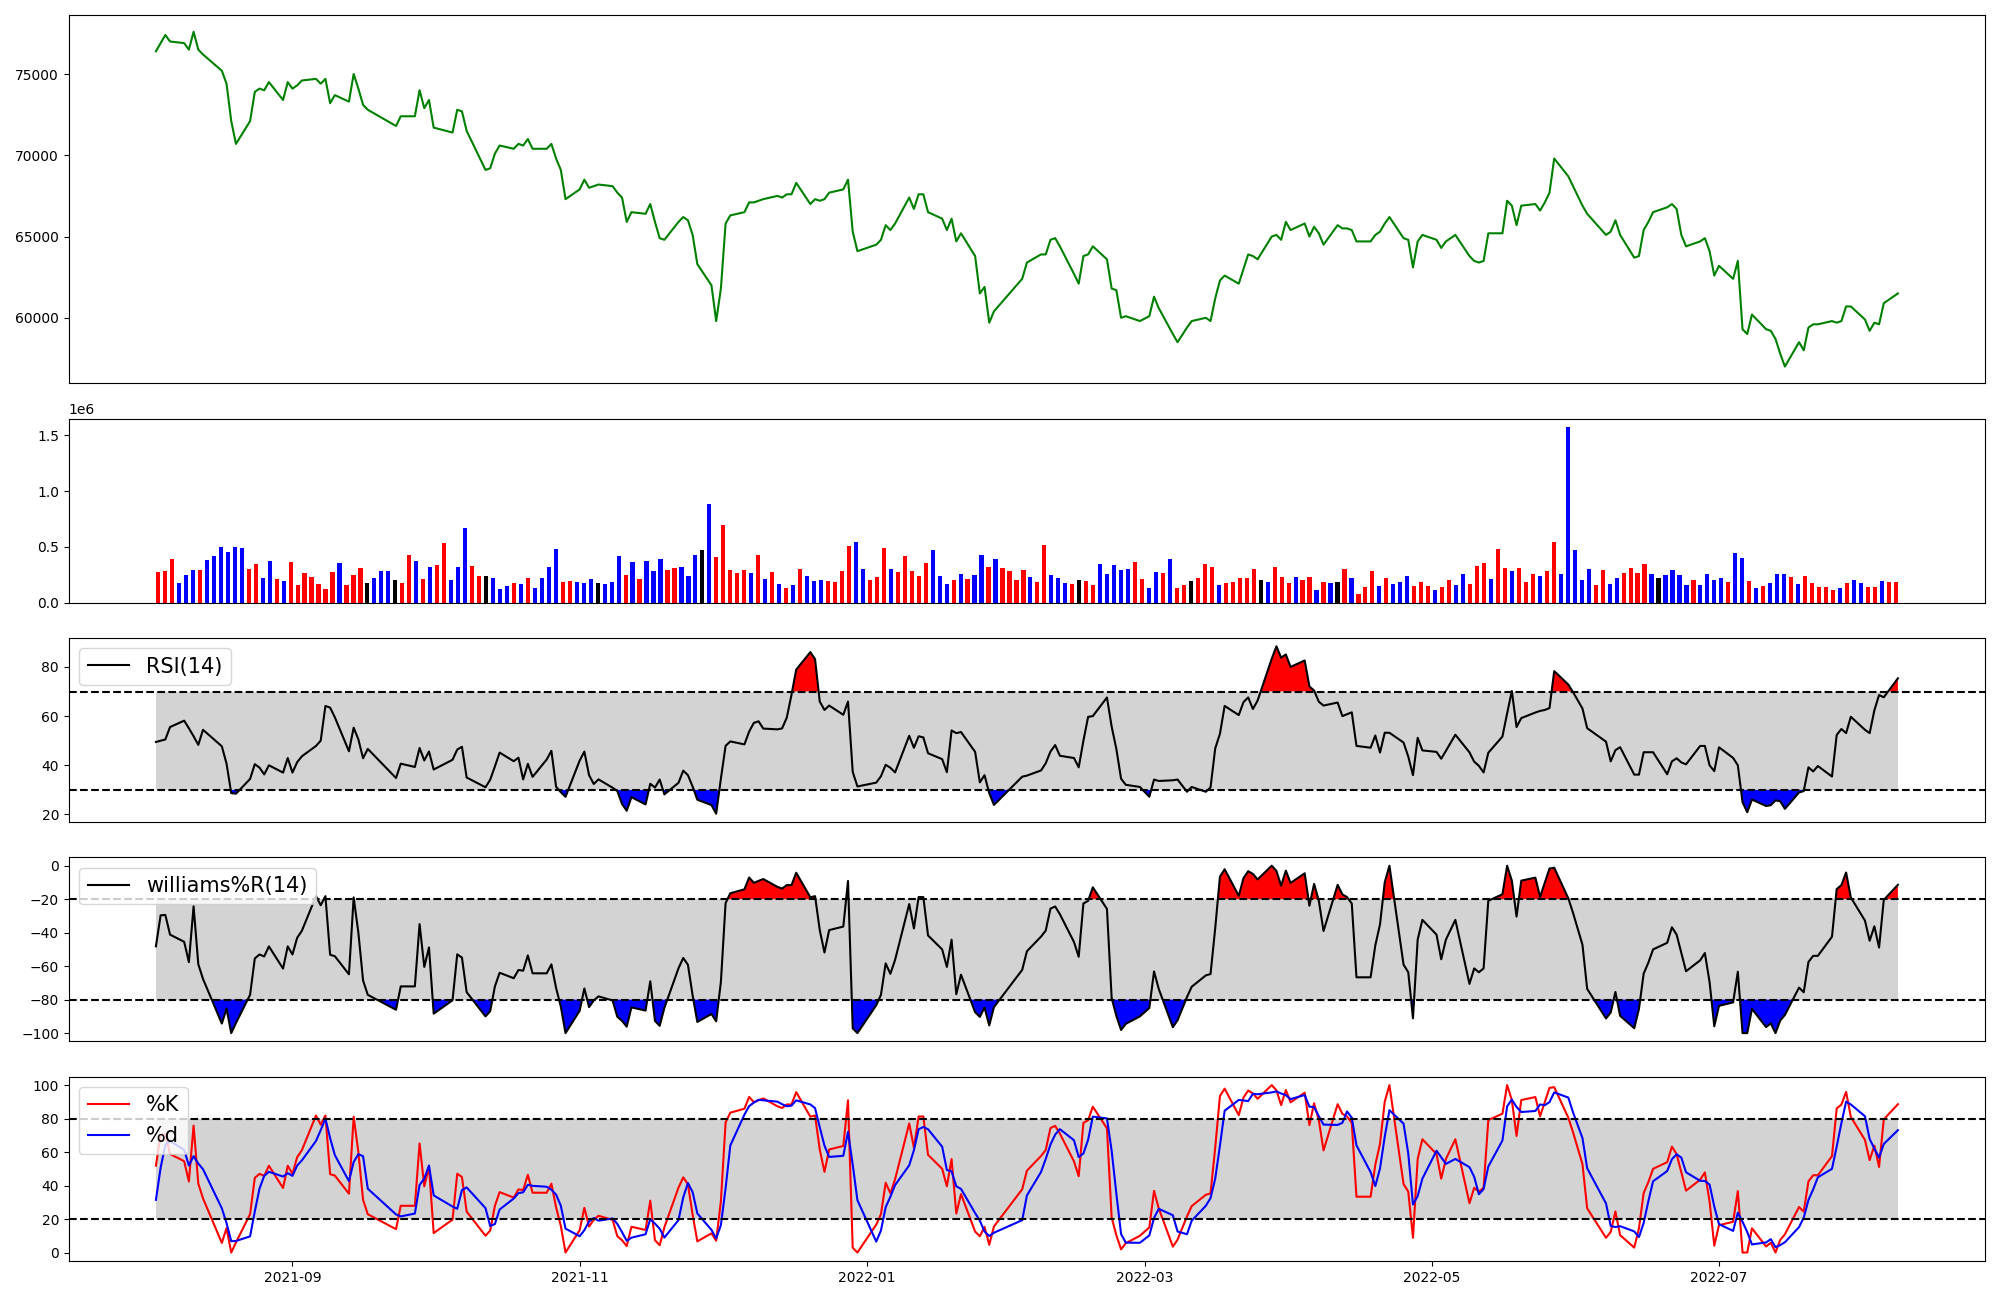Click the red %K legend line swatch
Image resolution: width=2000 pixels, height=1300 pixels.
(110, 1104)
